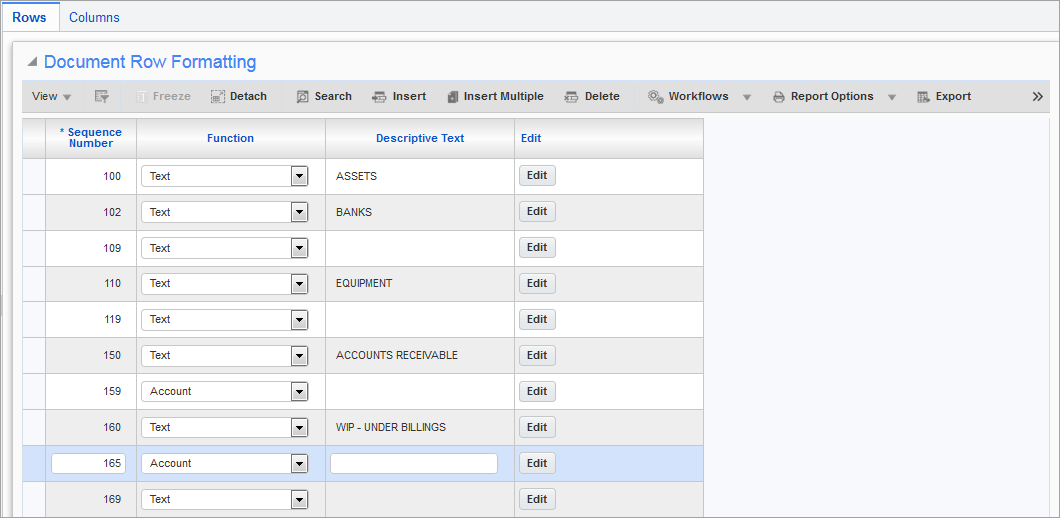Switch to the Columns tab
1060x518 pixels.
94,18
